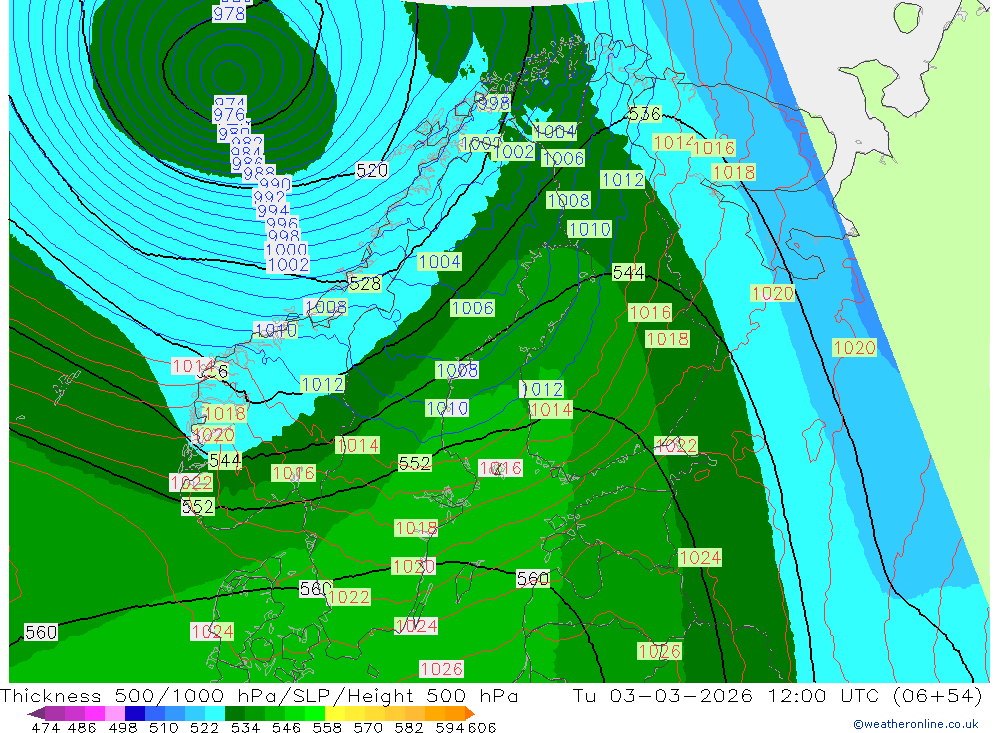Click the 528 height contour label
The image size is (1000, 733).
pyautogui.click(x=365, y=283)
